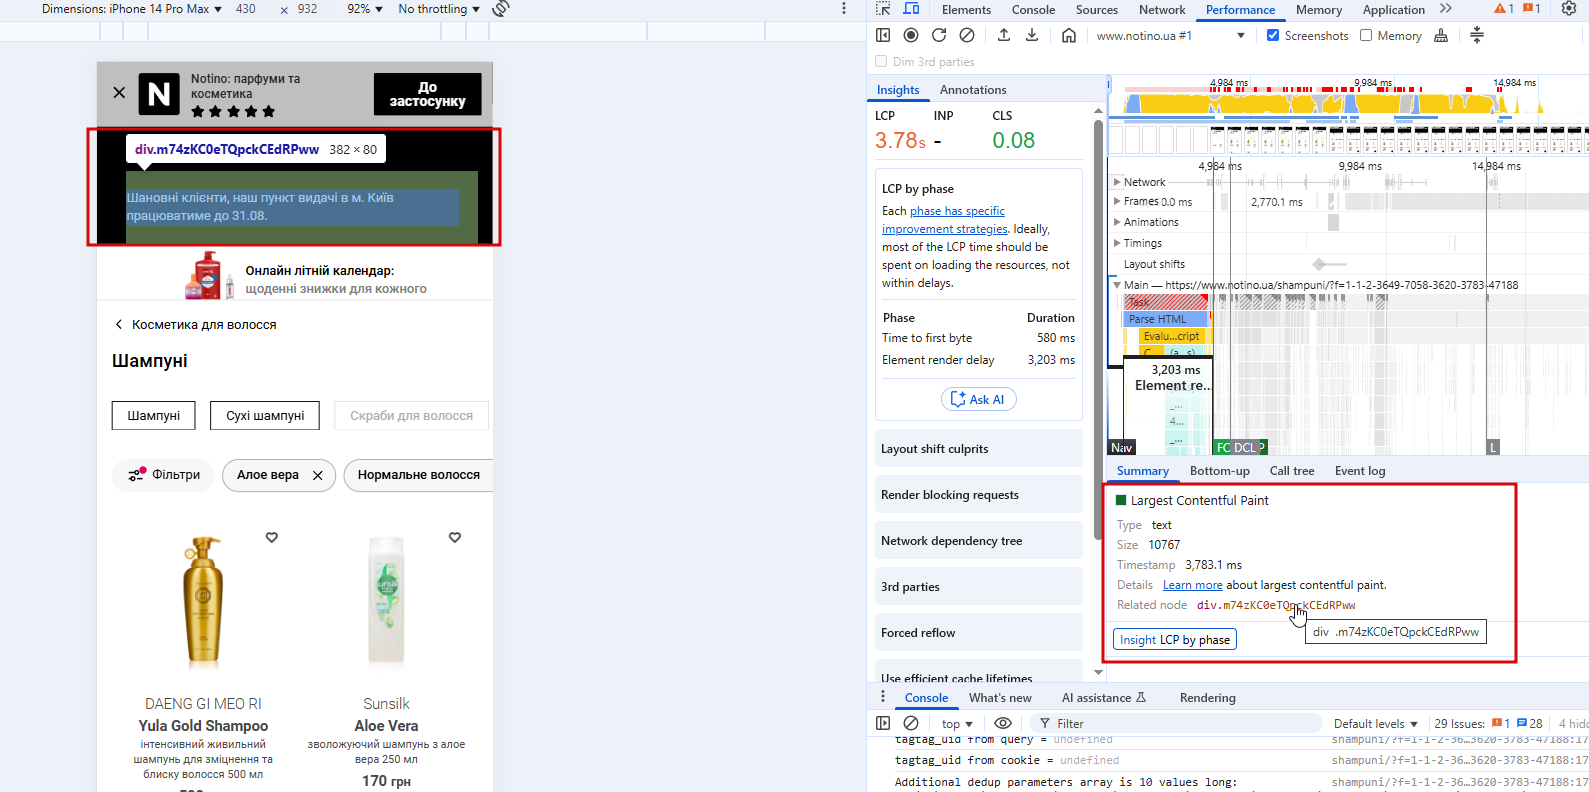Open DevTools settings gear icon

[1569, 9]
